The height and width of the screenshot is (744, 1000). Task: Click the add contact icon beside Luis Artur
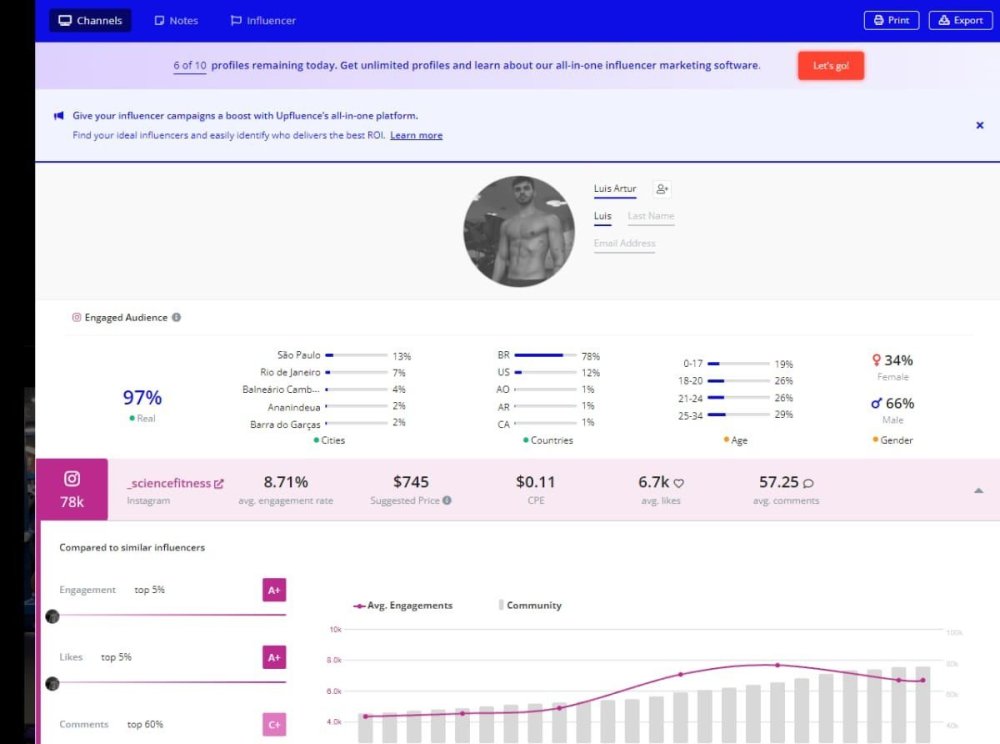tap(662, 189)
